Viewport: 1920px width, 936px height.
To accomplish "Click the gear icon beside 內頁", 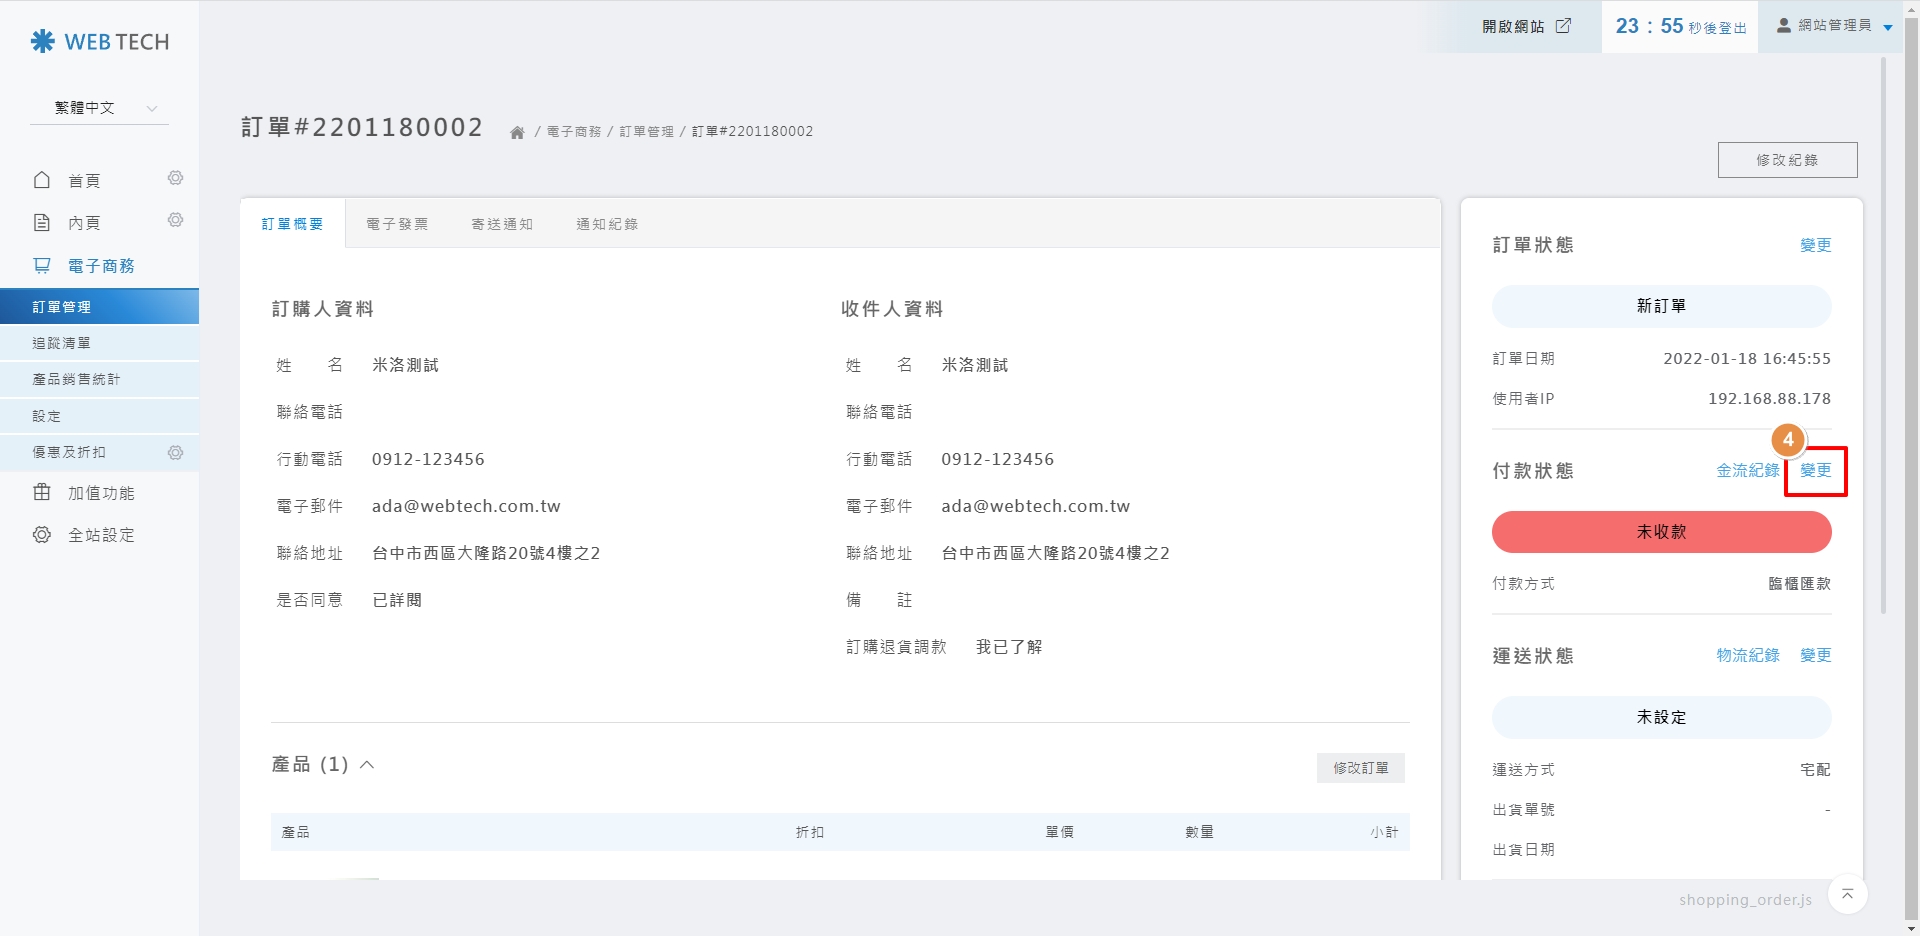I will coord(175,220).
